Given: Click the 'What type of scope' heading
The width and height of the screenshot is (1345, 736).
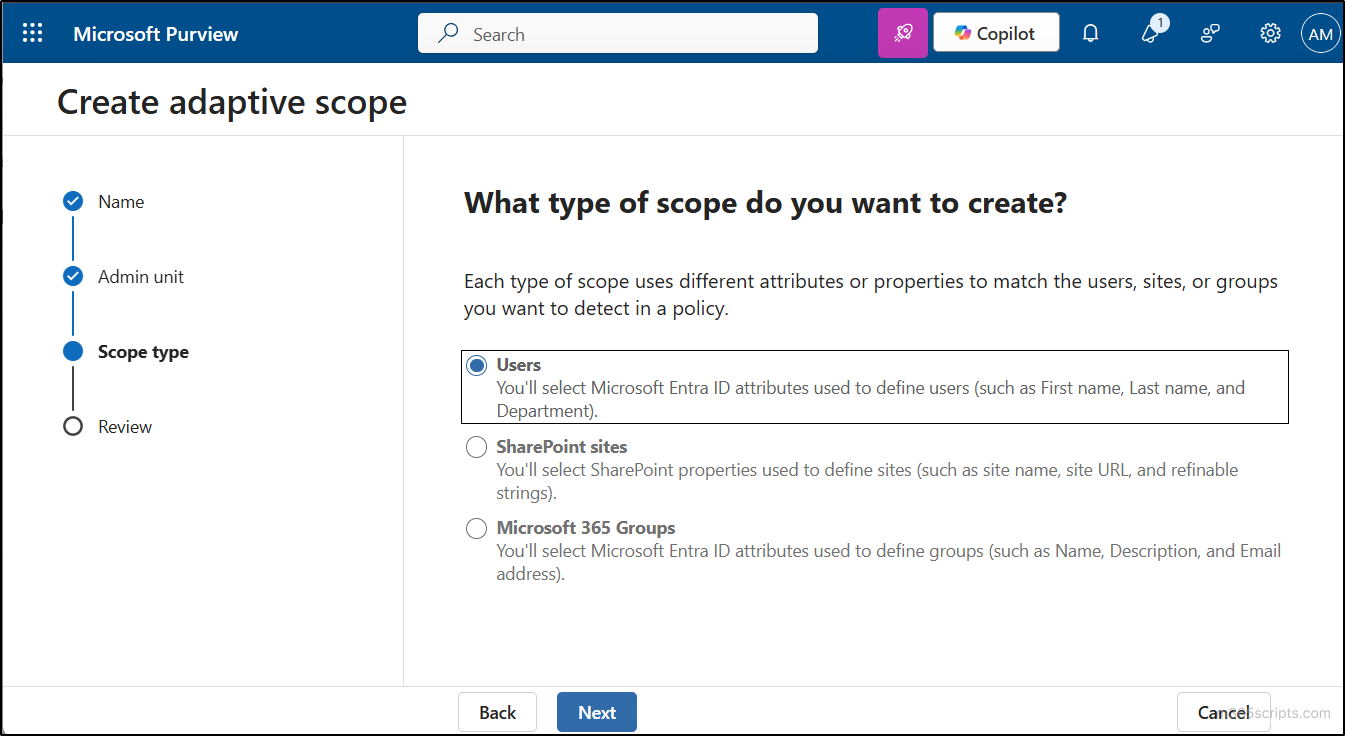Looking at the screenshot, I should 766,203.
